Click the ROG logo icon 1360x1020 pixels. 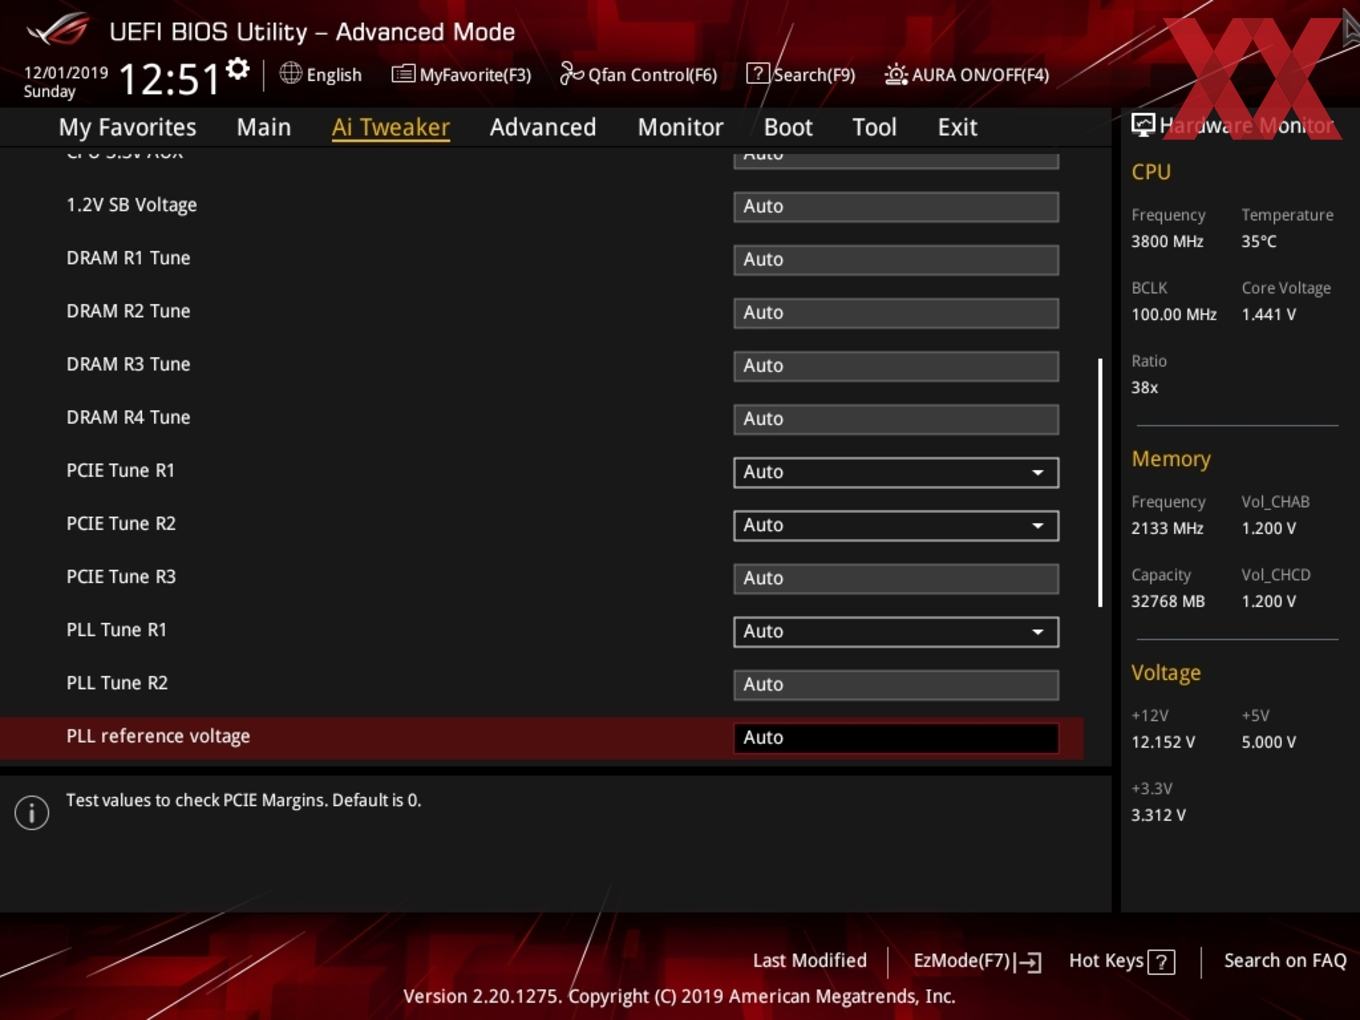[58, 29]
